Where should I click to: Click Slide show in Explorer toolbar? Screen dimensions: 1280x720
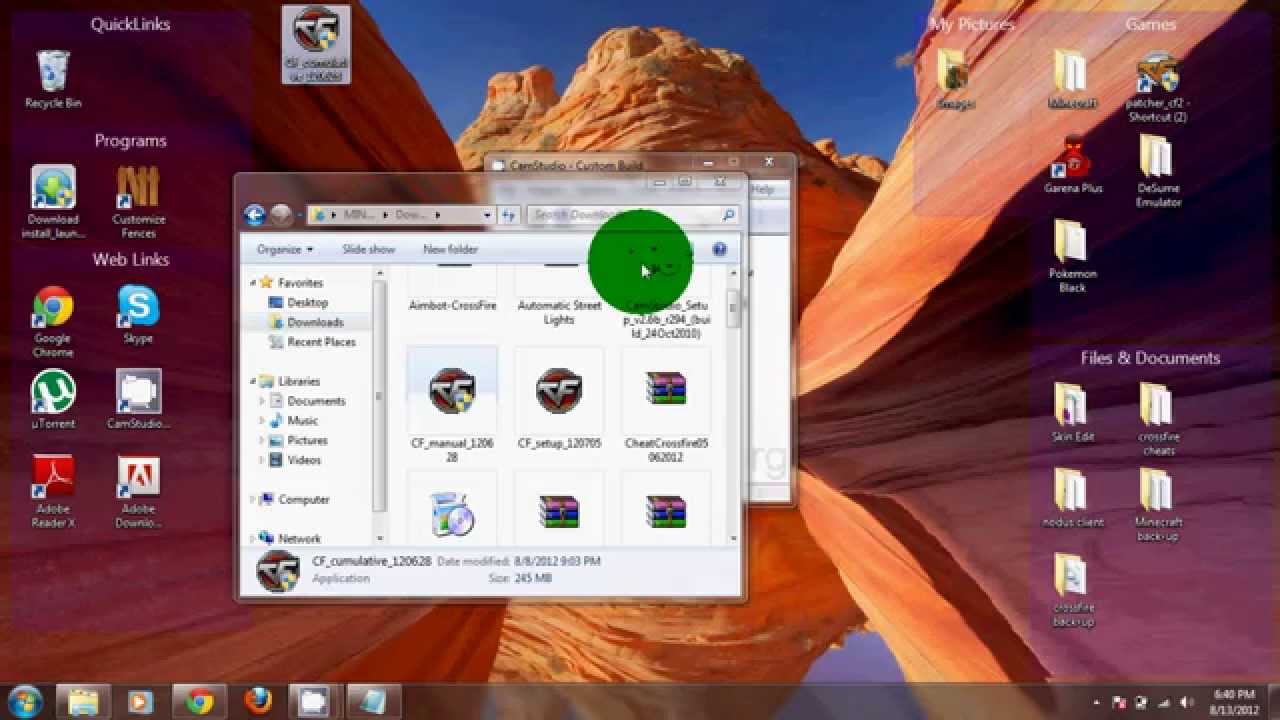[368, 250]
